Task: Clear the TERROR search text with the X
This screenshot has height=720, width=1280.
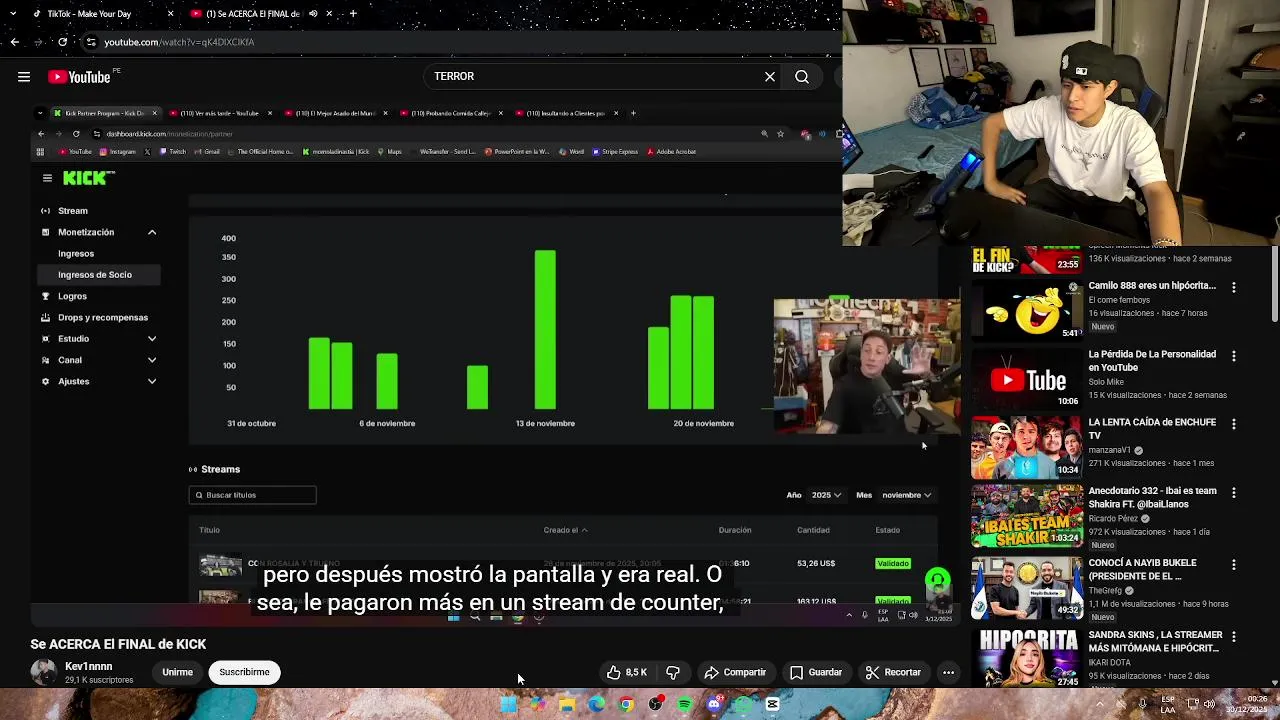Action: [770, 77]
